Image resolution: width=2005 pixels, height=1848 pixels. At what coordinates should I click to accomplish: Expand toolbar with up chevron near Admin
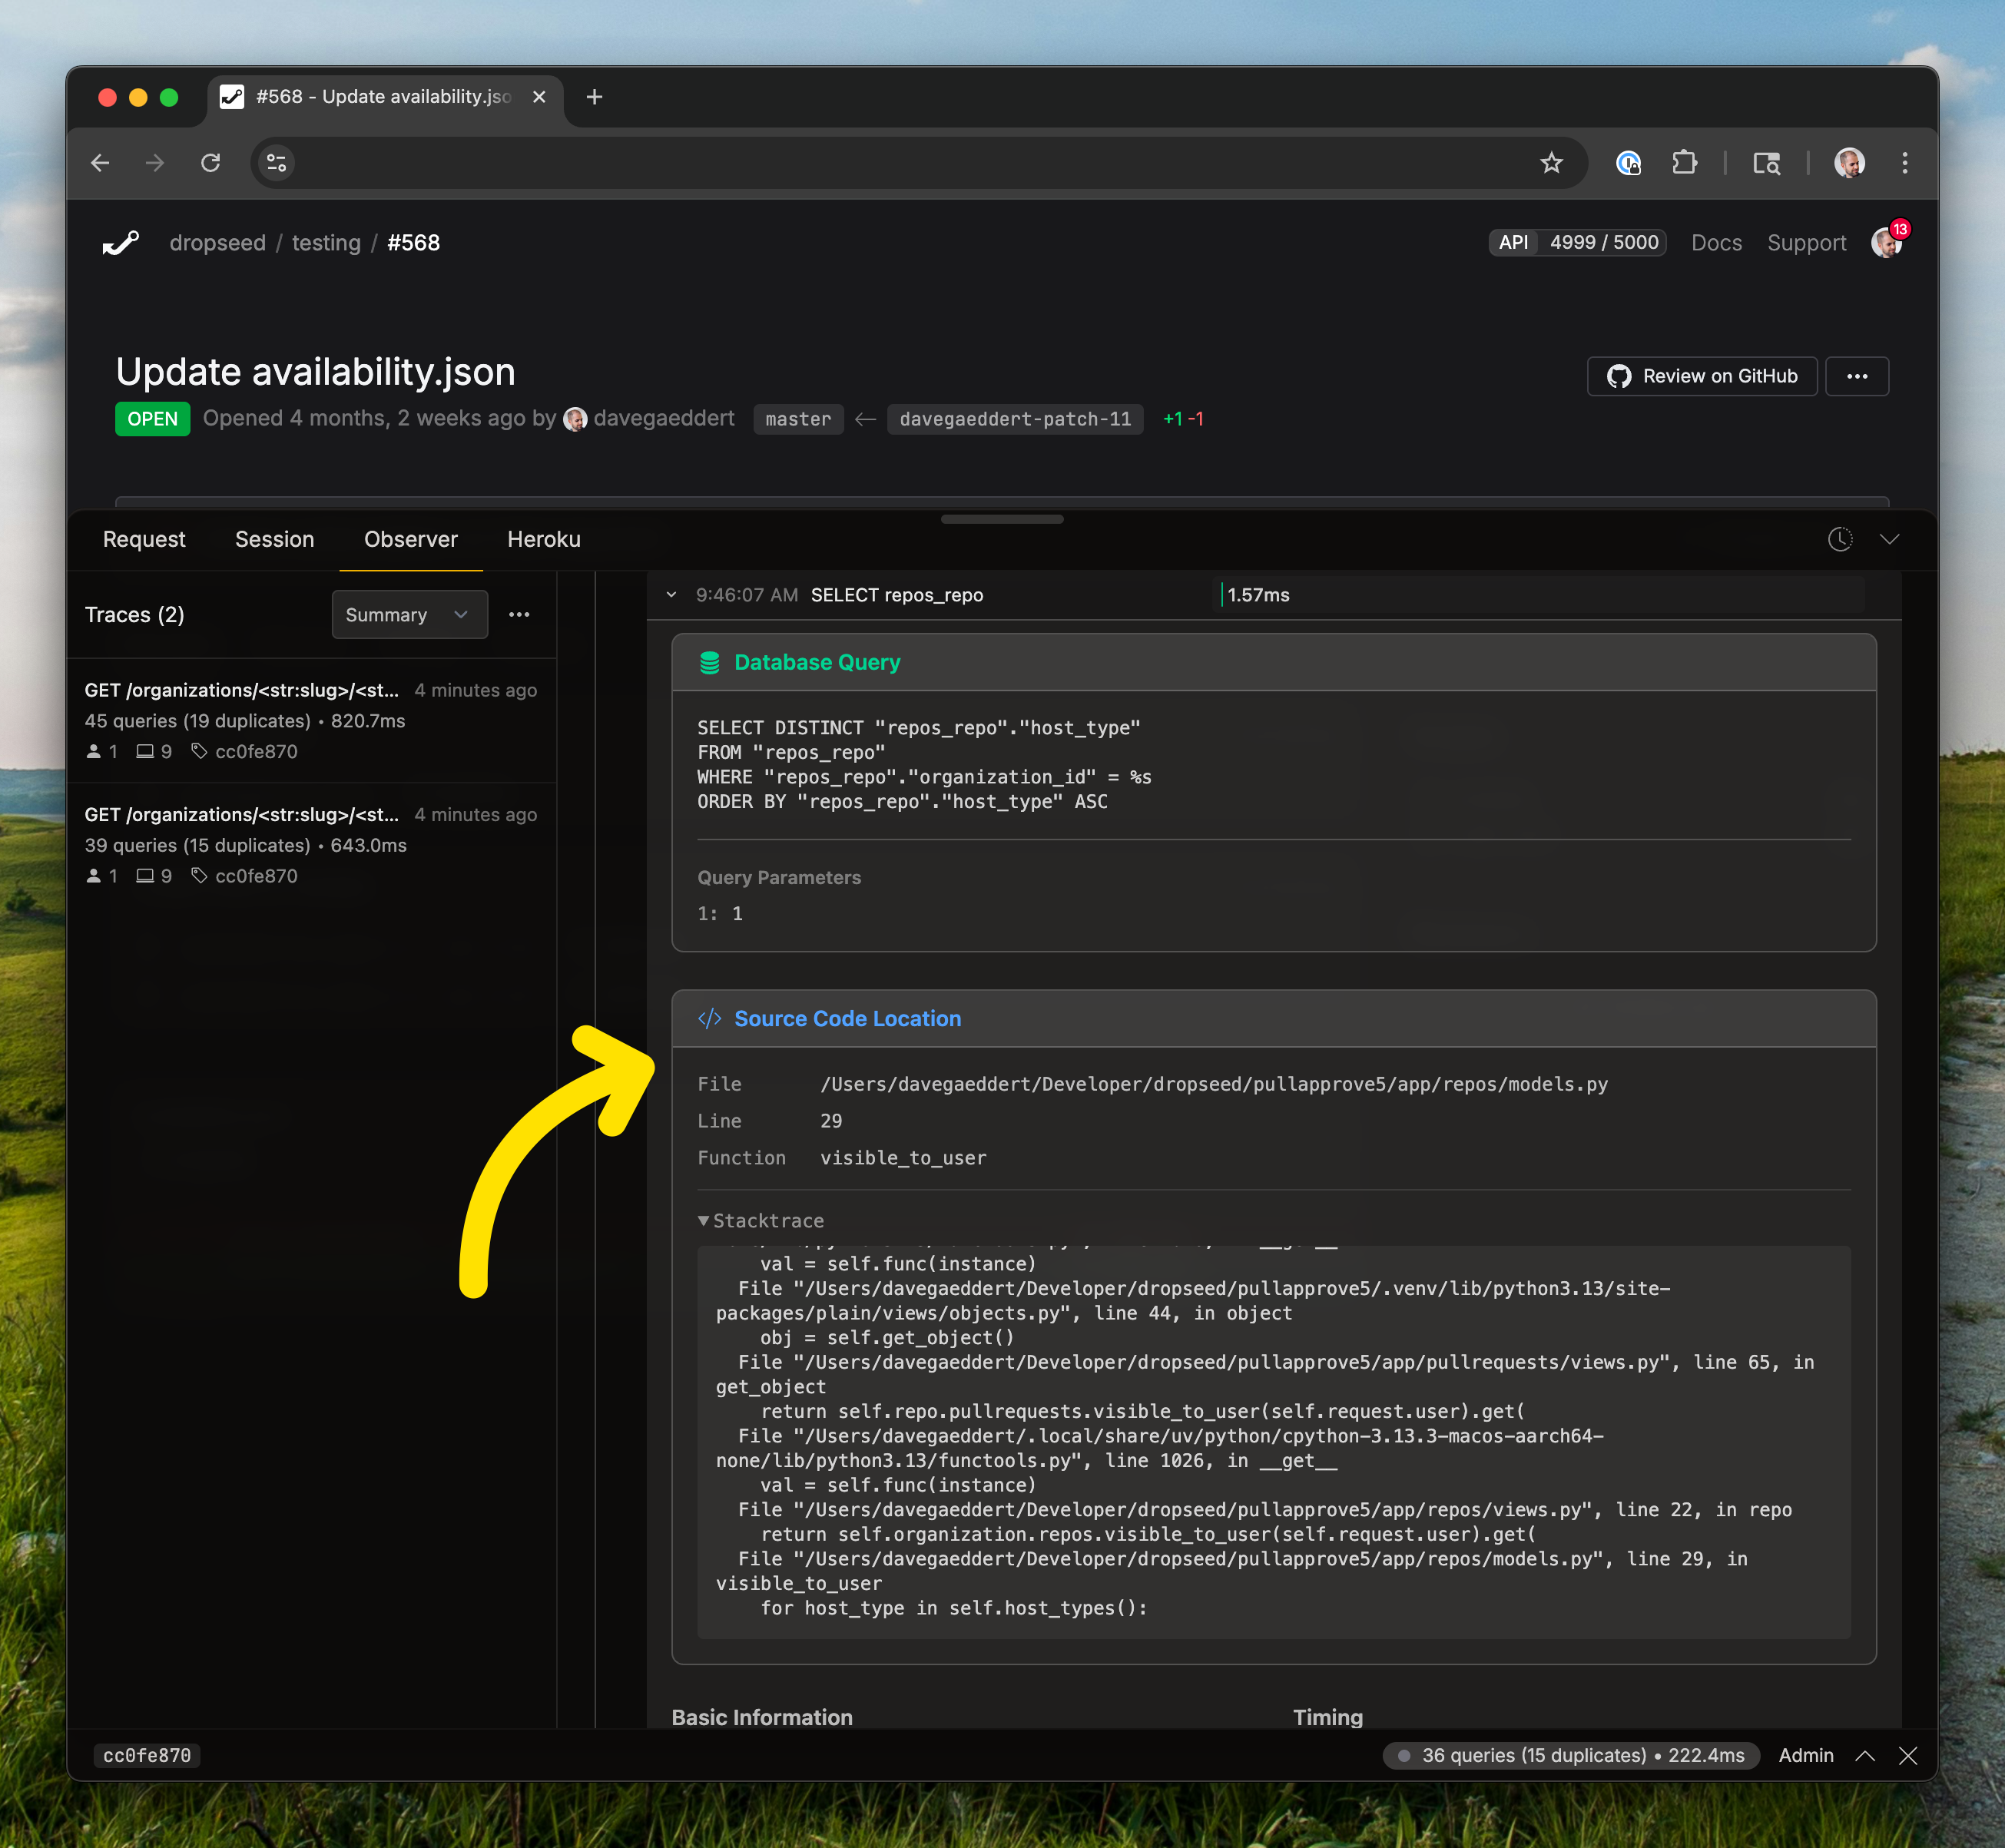[x=1865, y=1756]
